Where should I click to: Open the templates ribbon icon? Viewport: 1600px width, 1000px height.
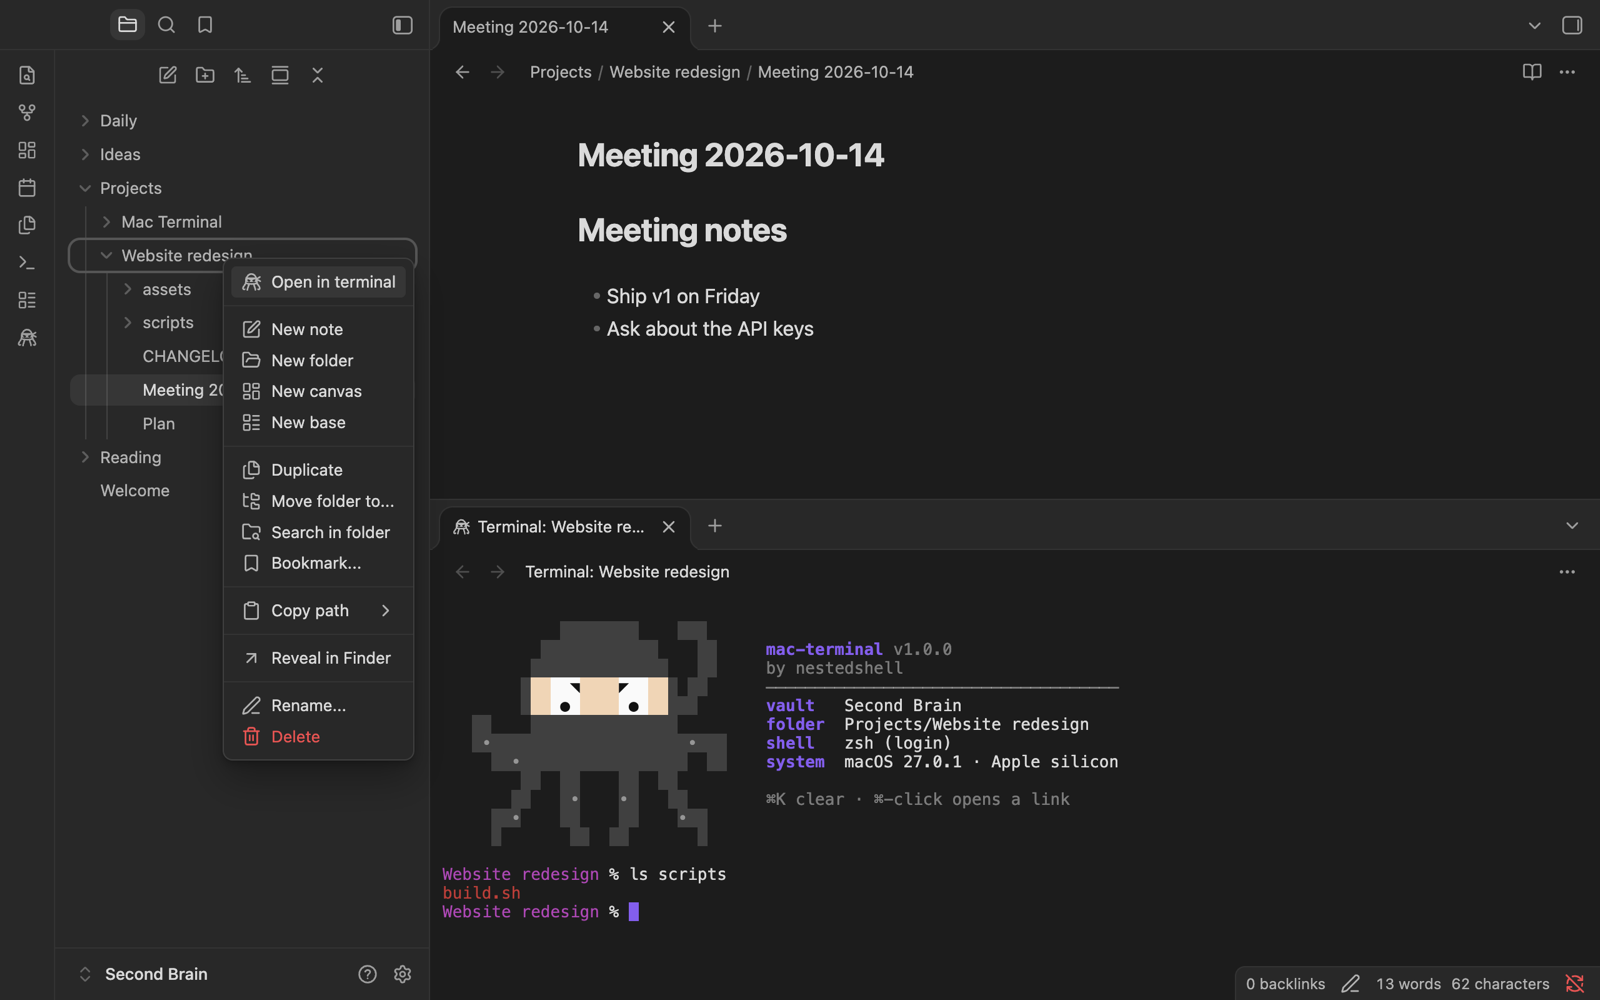coord(27,225)
